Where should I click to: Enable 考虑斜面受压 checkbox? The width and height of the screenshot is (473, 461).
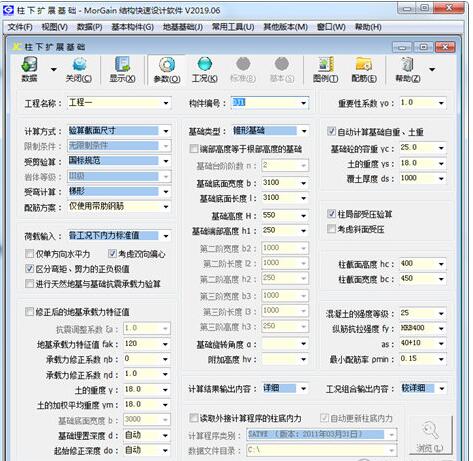click(x=331, y=229)
